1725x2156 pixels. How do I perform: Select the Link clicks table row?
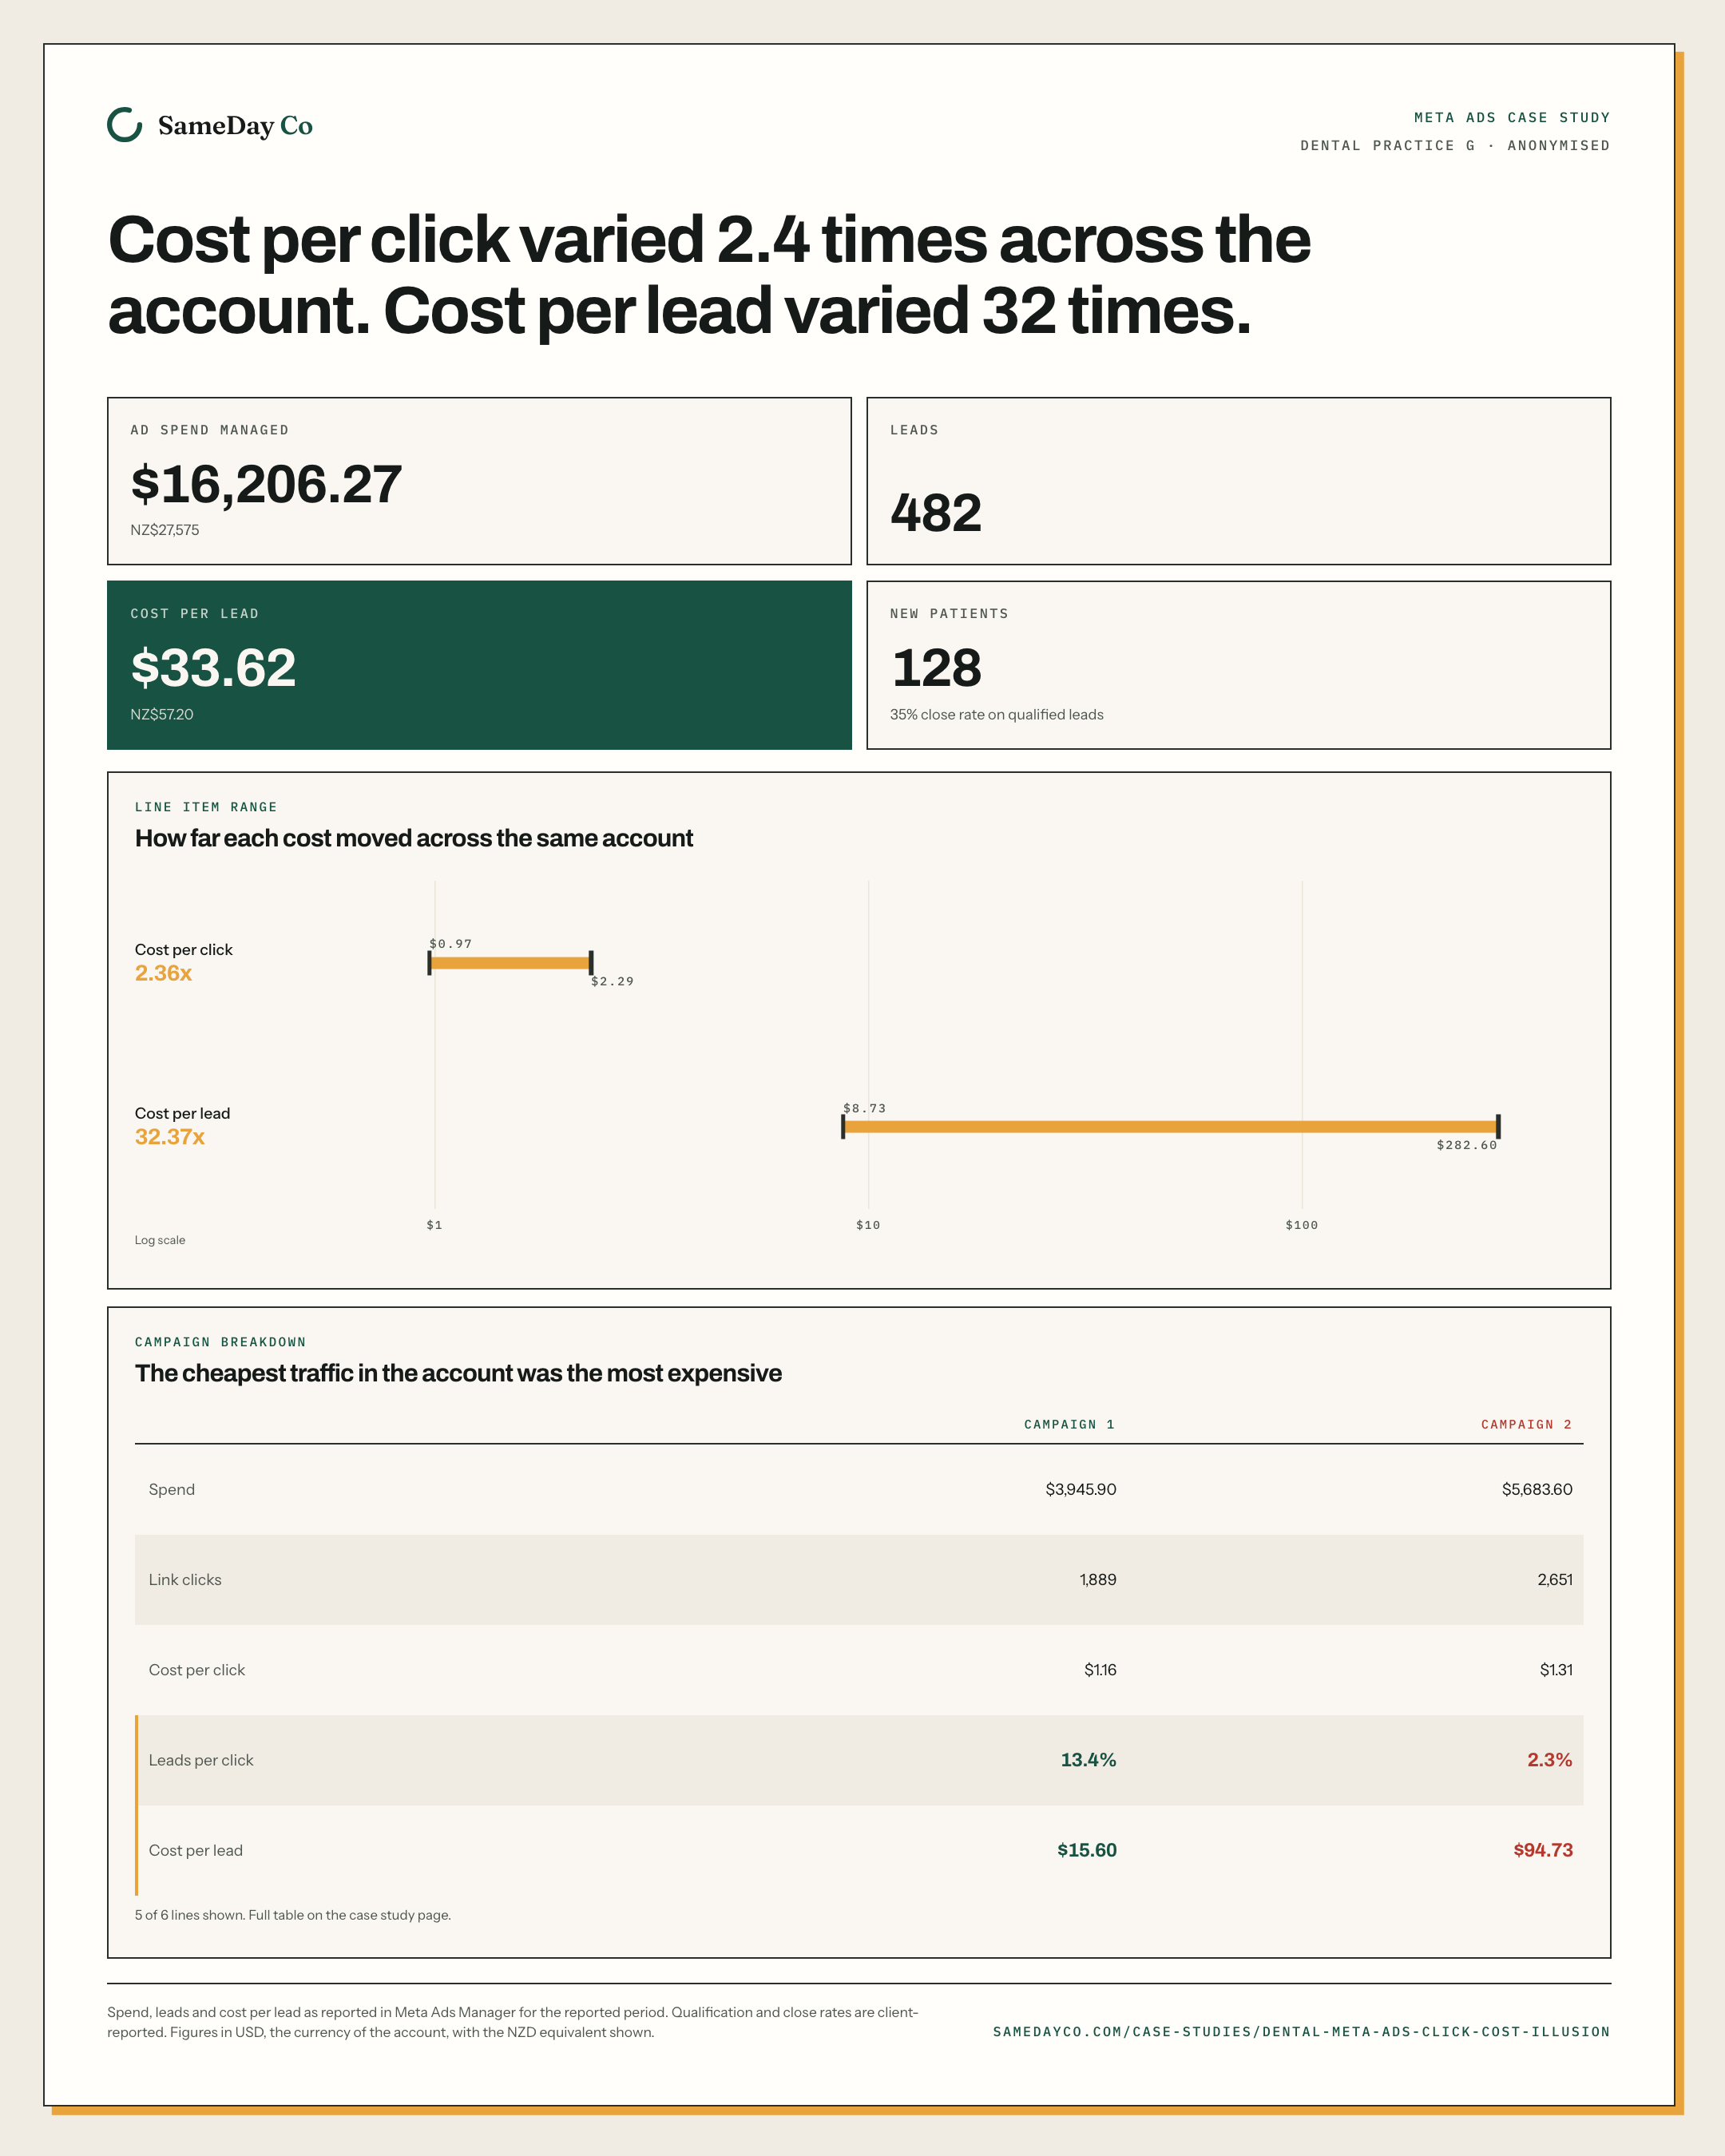pos(859,1579)
